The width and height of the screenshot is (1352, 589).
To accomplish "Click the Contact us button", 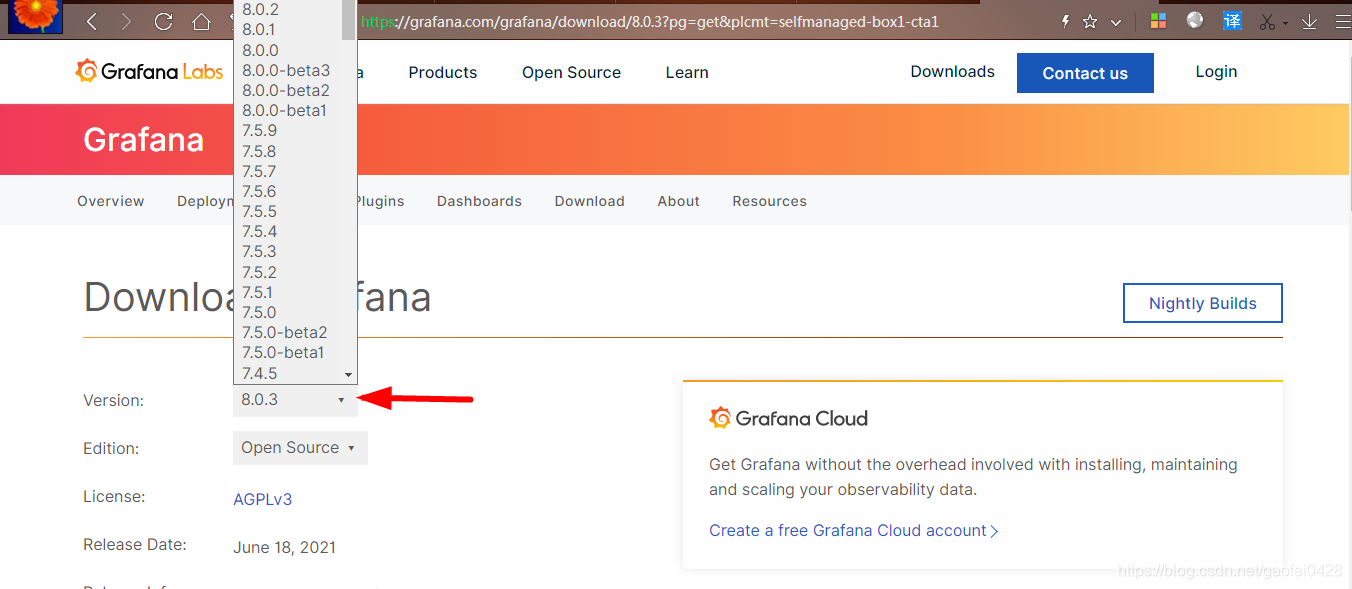I will (1085, 73).
